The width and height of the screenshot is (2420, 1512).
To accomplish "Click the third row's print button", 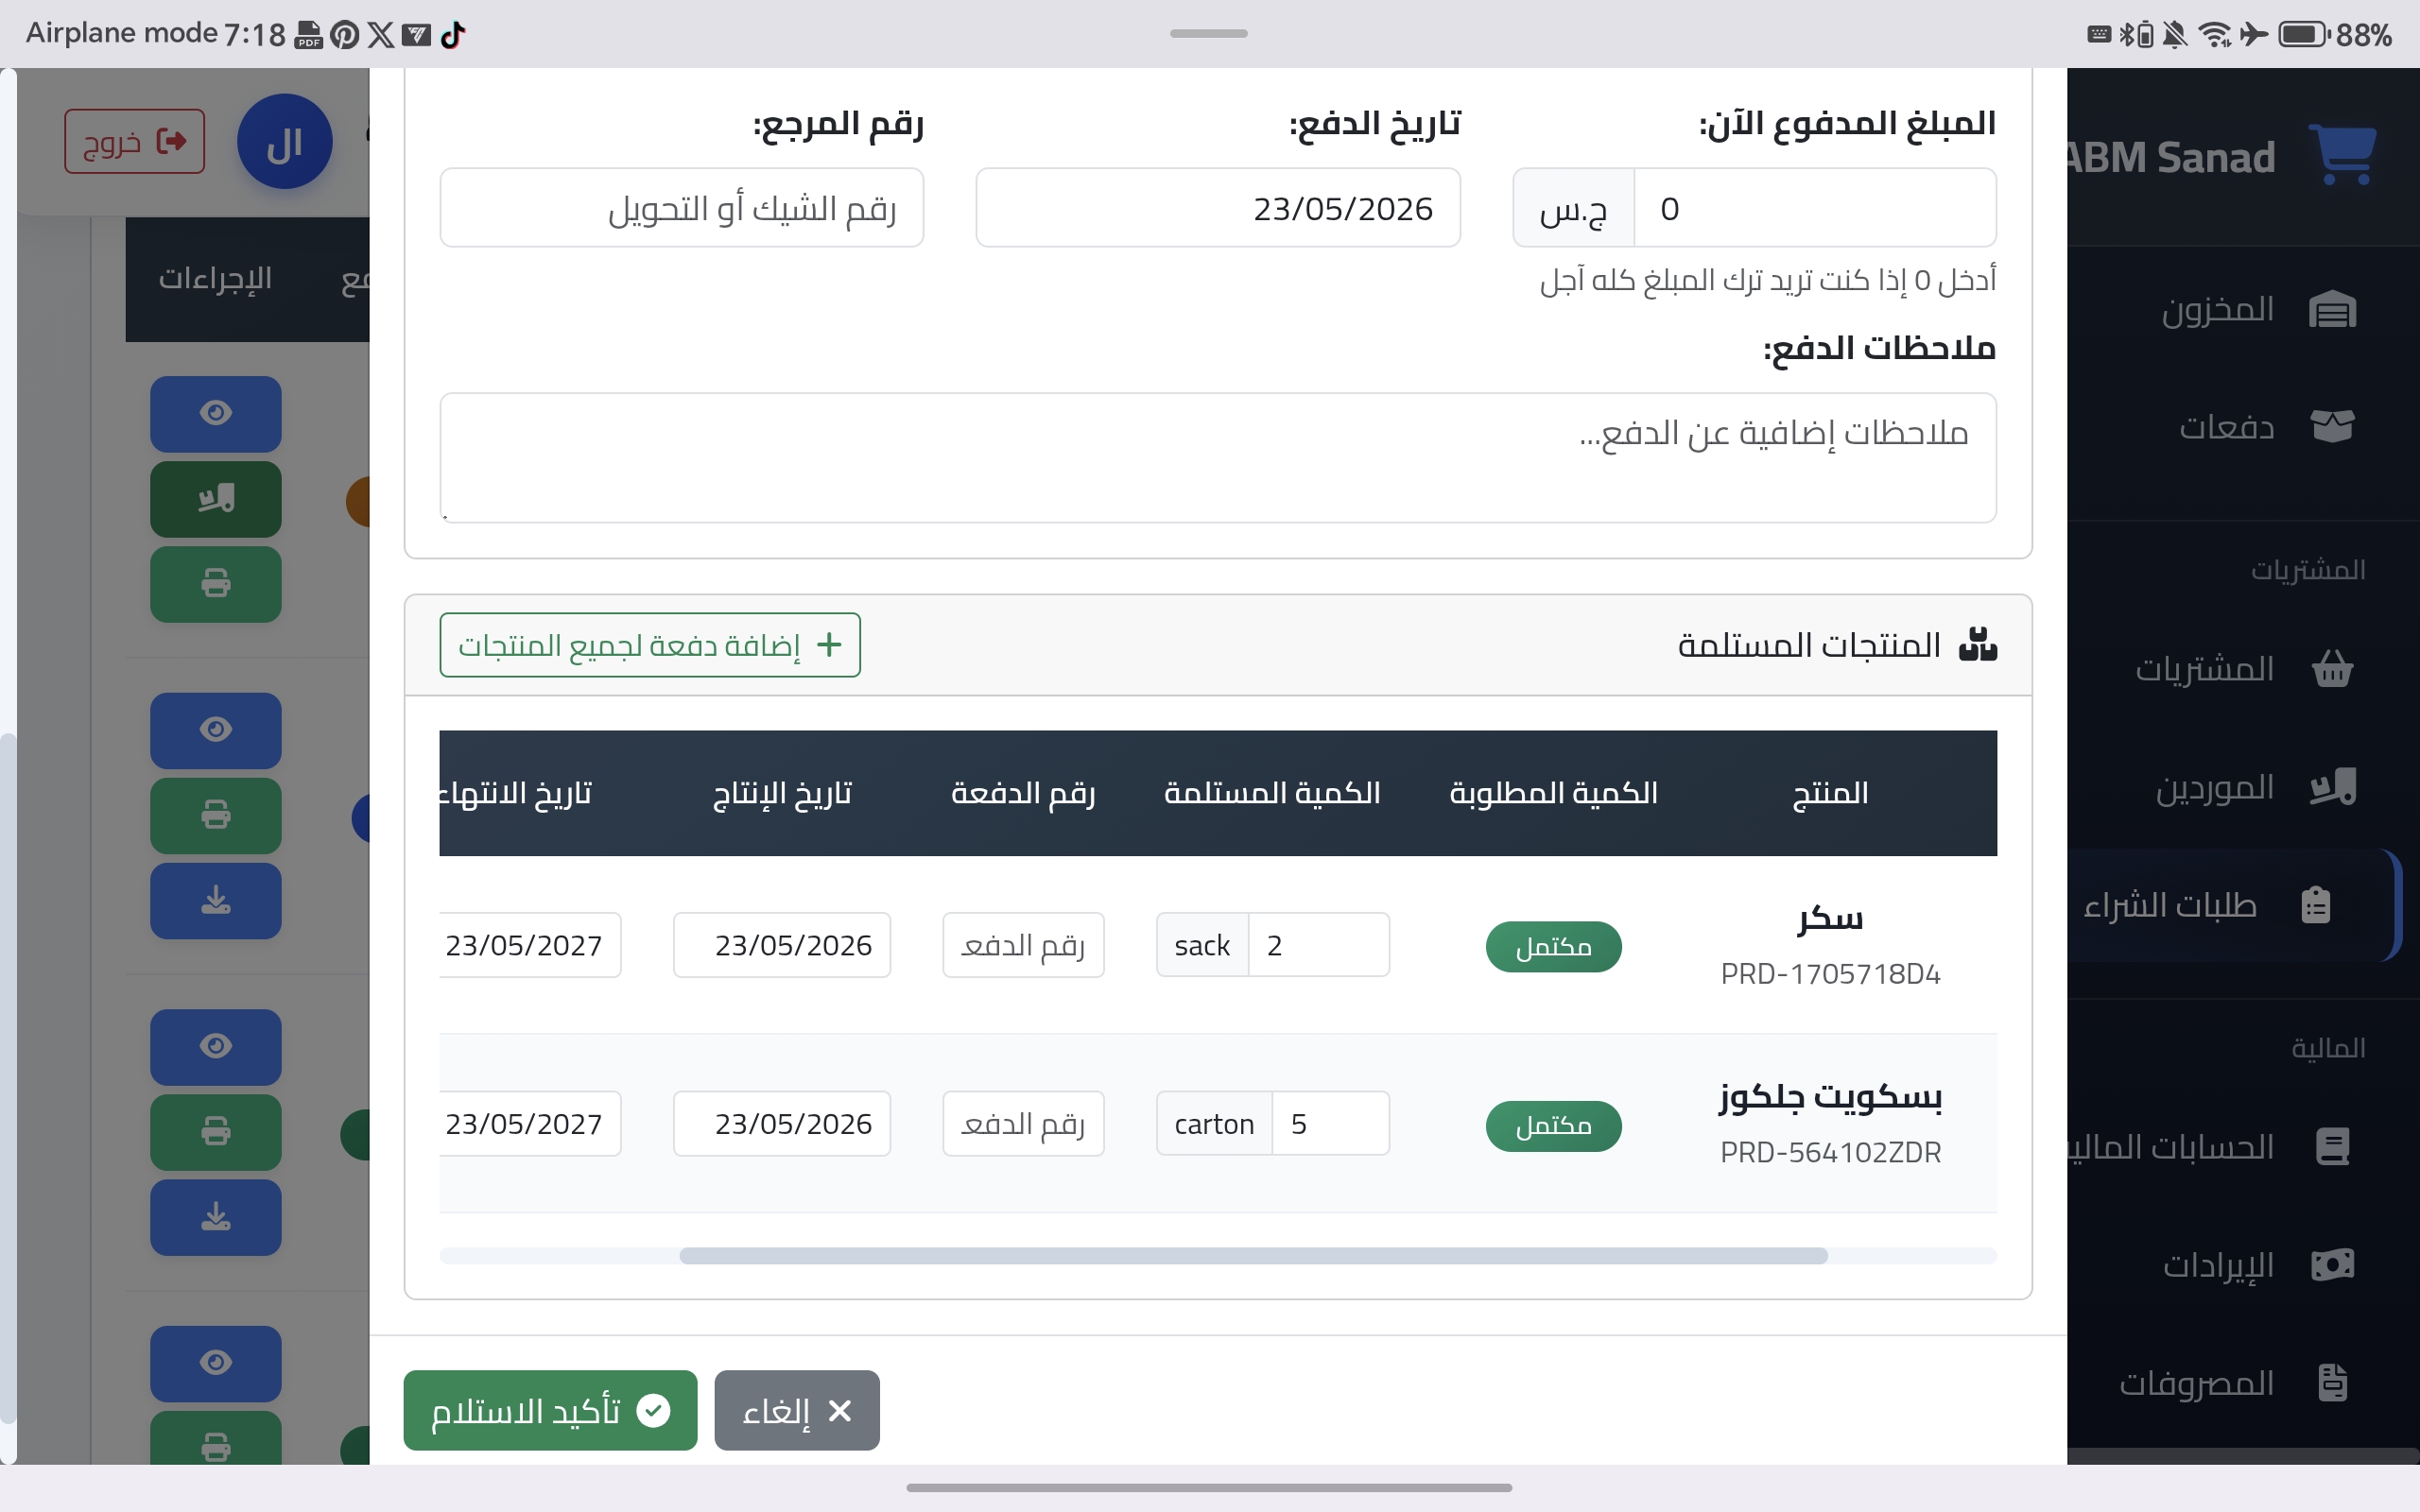I will 216,1131.
